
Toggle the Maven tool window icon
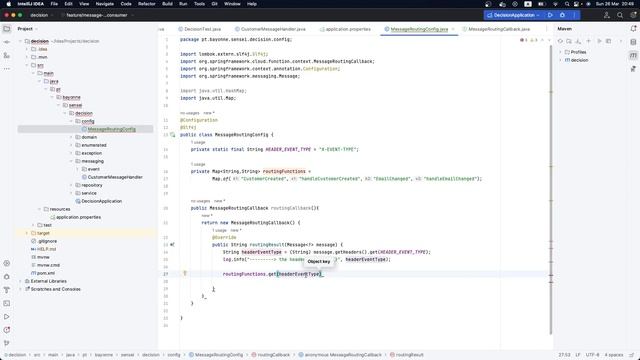633,56
